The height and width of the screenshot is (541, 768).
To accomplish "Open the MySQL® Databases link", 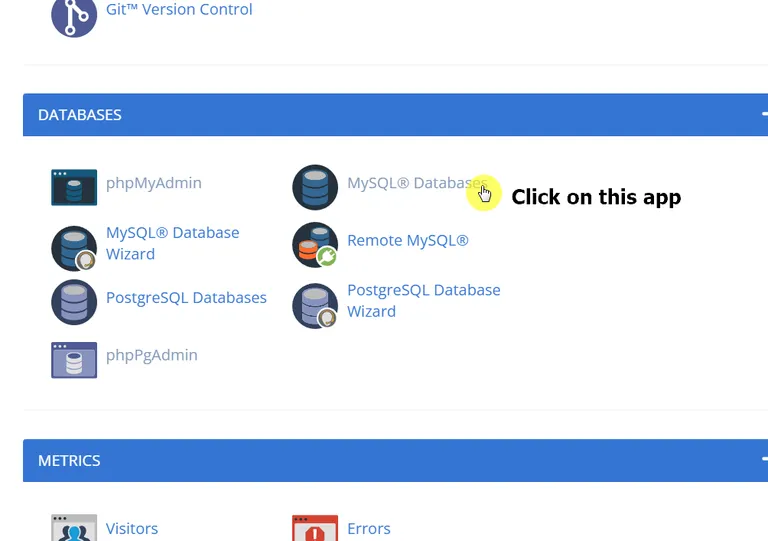I will (417, 183).
